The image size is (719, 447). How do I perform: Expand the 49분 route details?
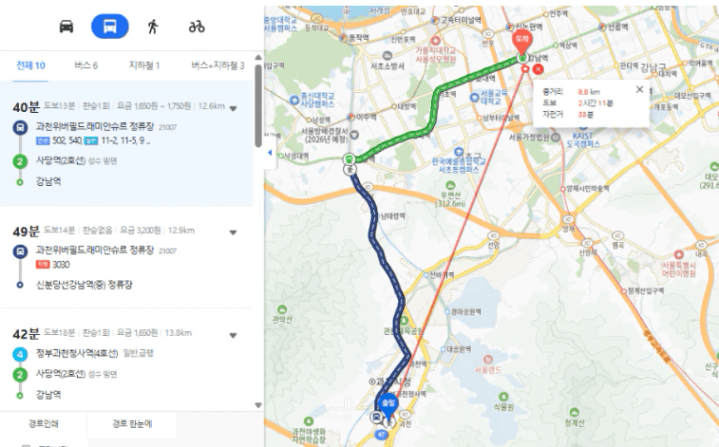tap(233, 232)
